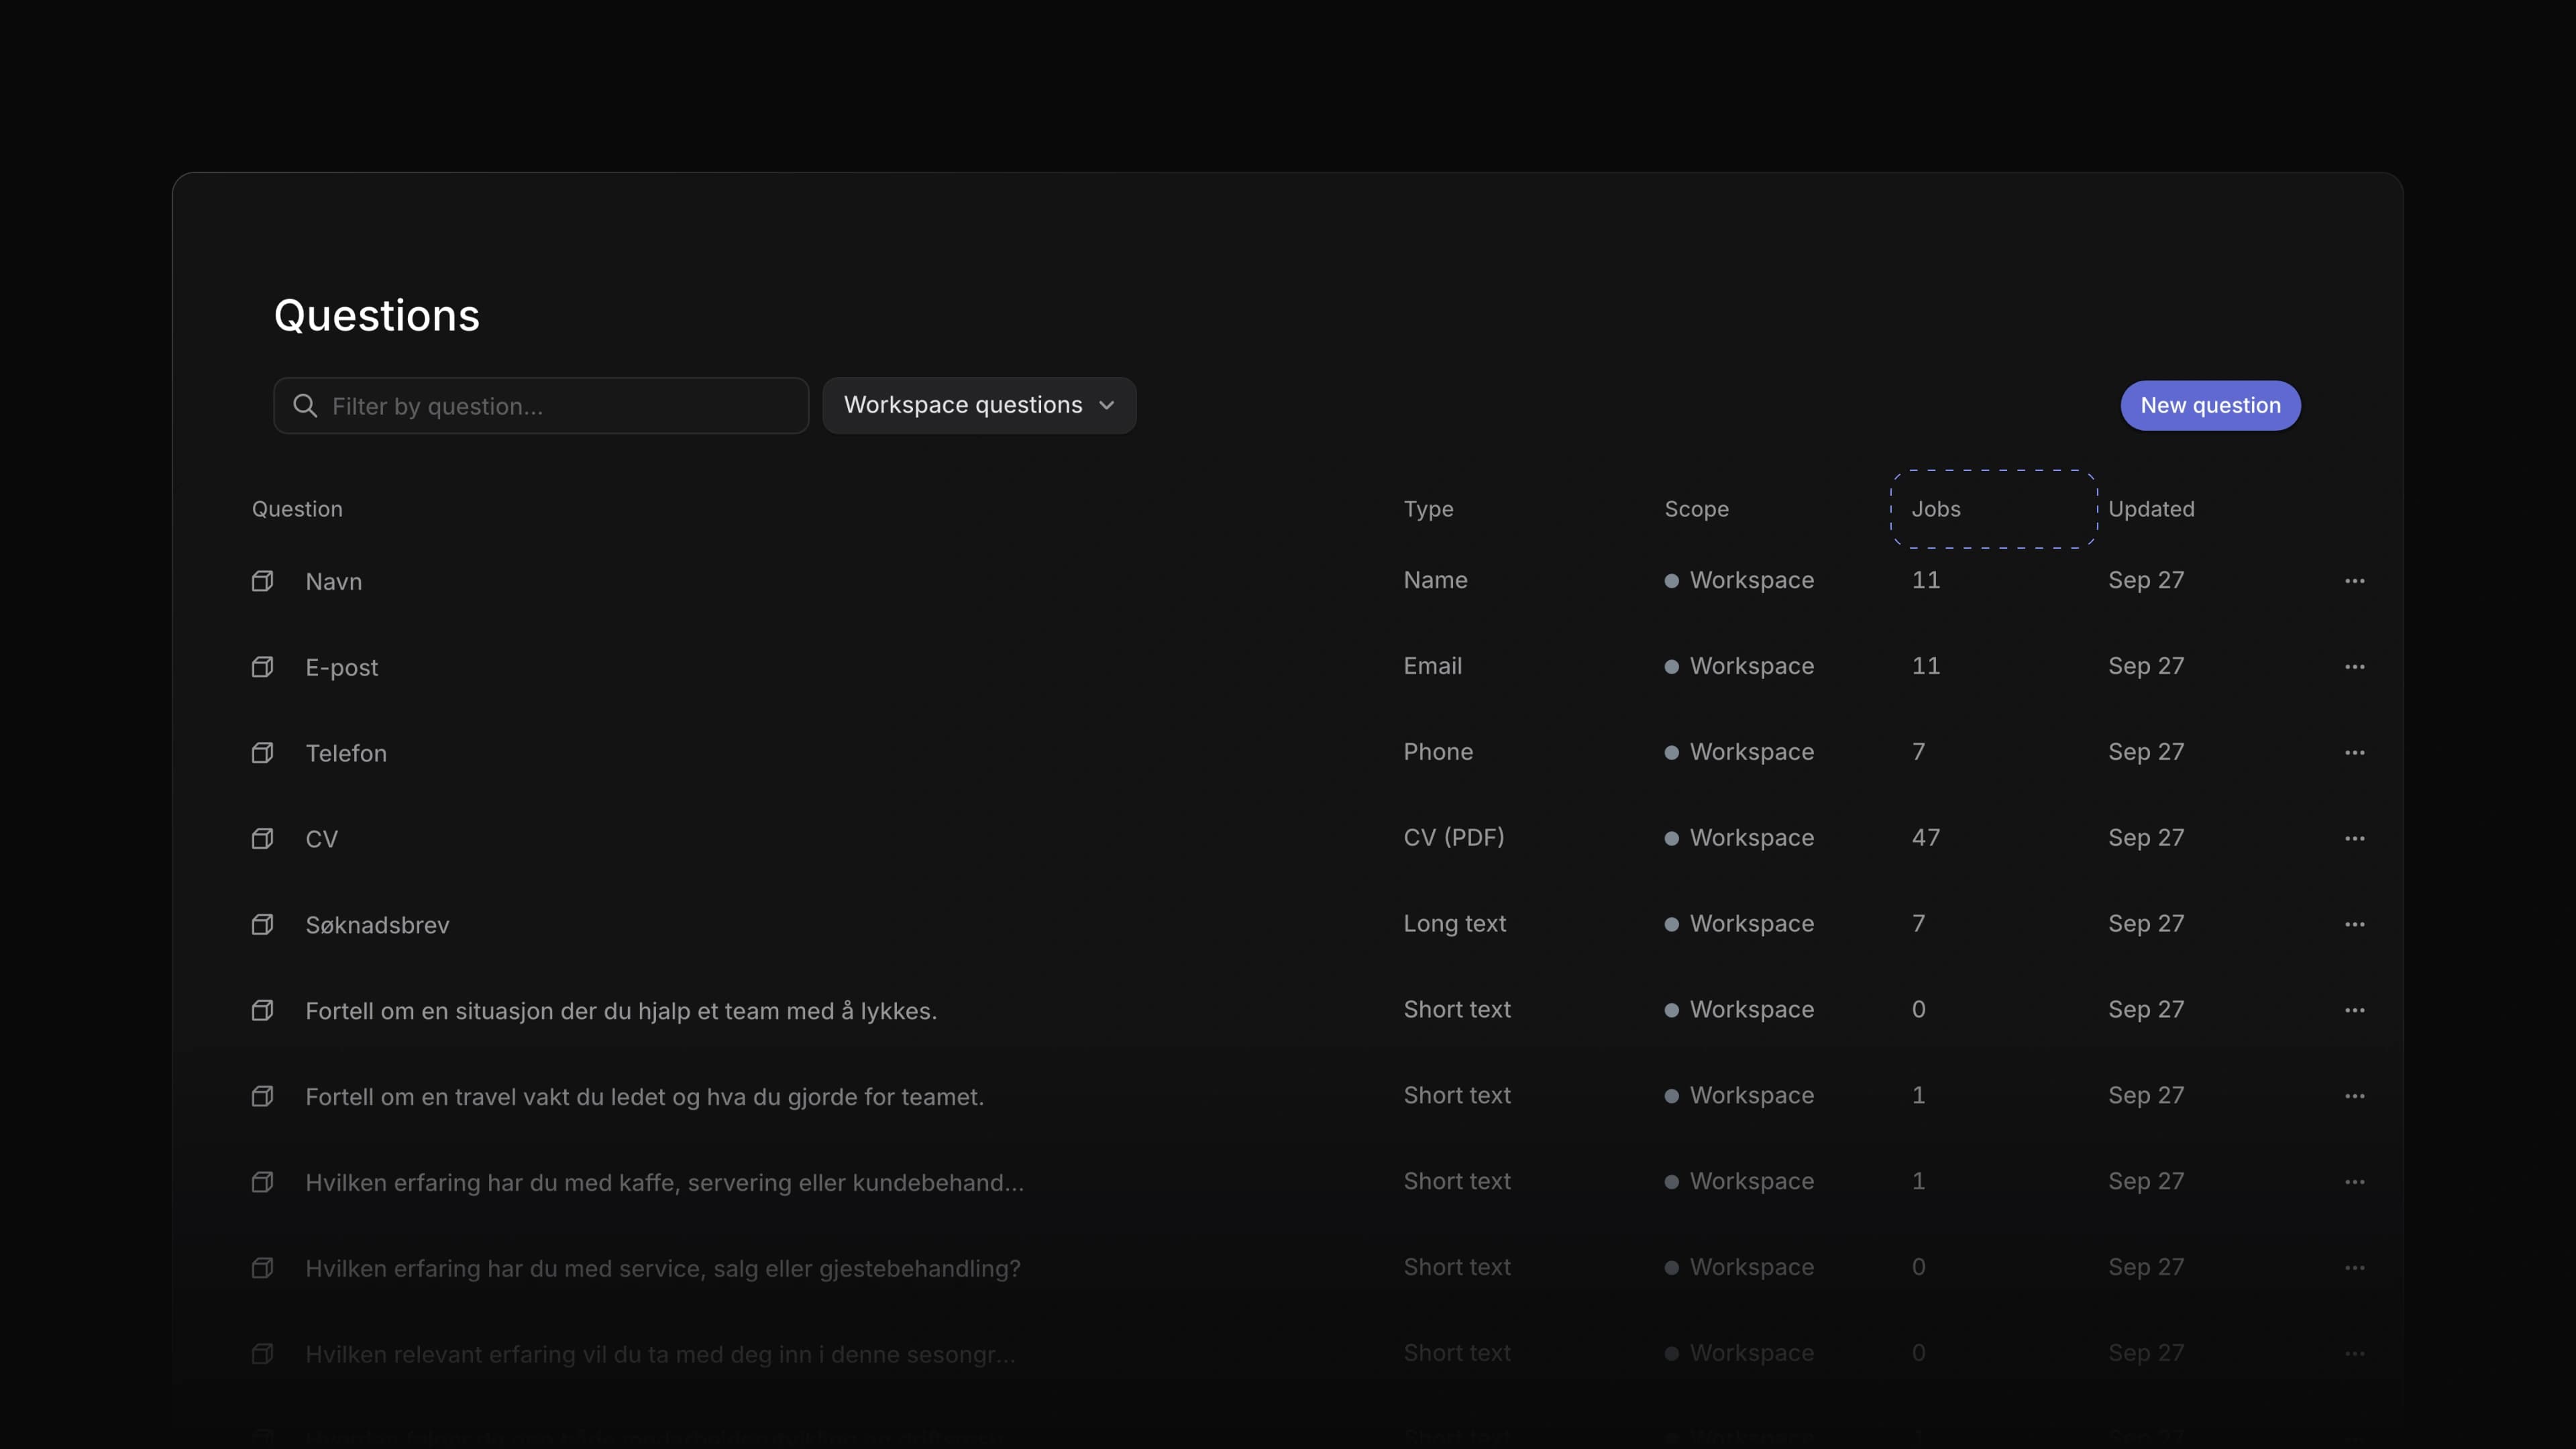Open the Navn question

[334, 582]
